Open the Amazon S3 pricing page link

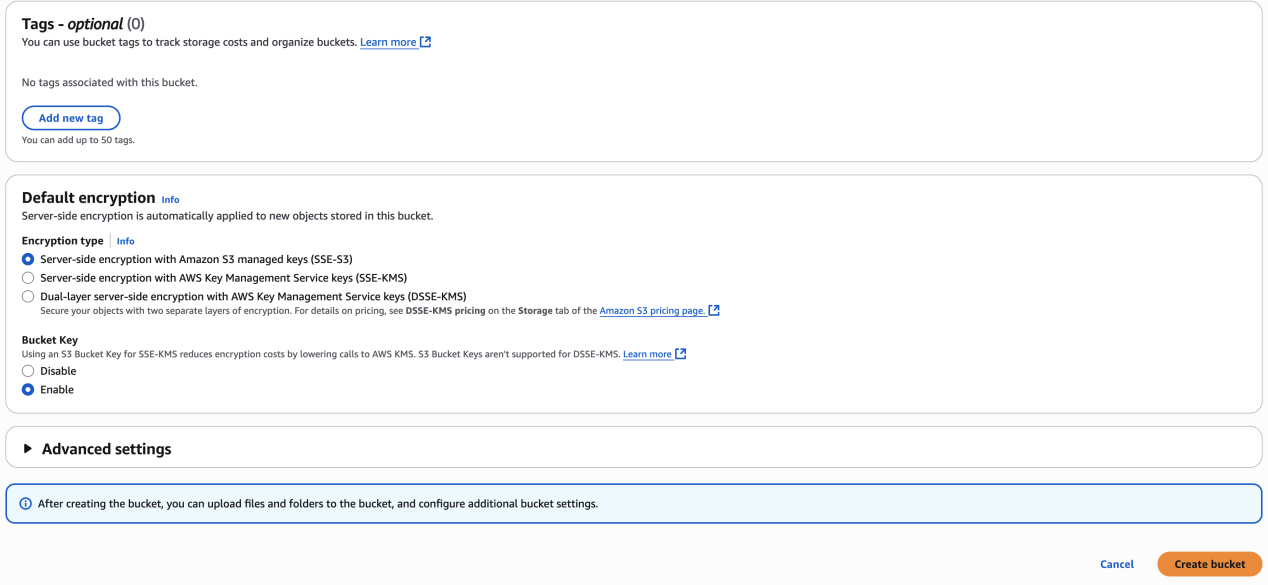tap(652, 310)
